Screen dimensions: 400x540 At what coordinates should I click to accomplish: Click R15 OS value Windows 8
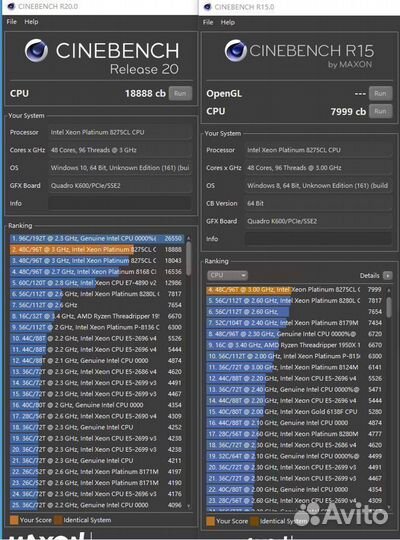coord(318,186)
